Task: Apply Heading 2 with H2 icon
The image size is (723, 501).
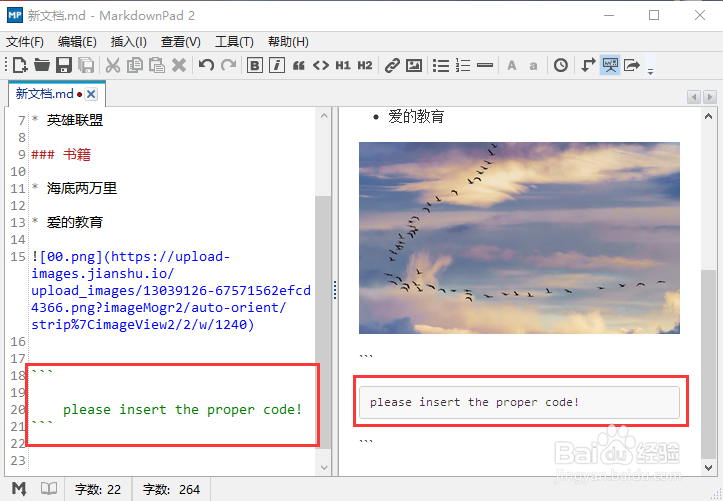Action: pos(365,65)
